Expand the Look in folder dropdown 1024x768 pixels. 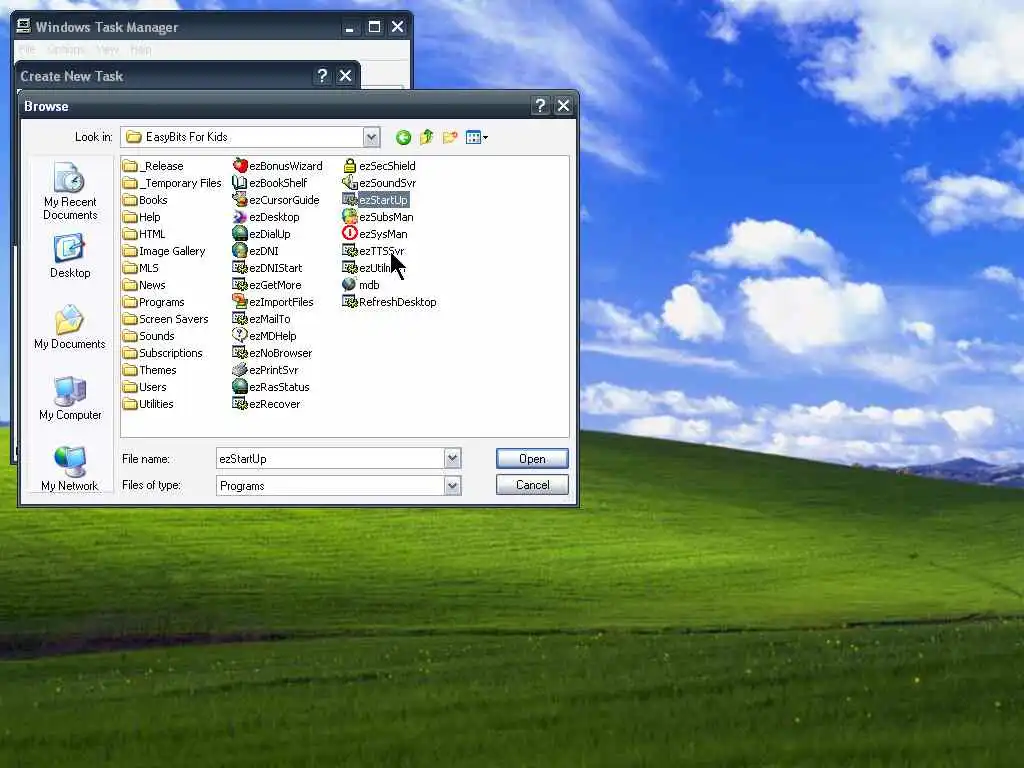[372, 137]
